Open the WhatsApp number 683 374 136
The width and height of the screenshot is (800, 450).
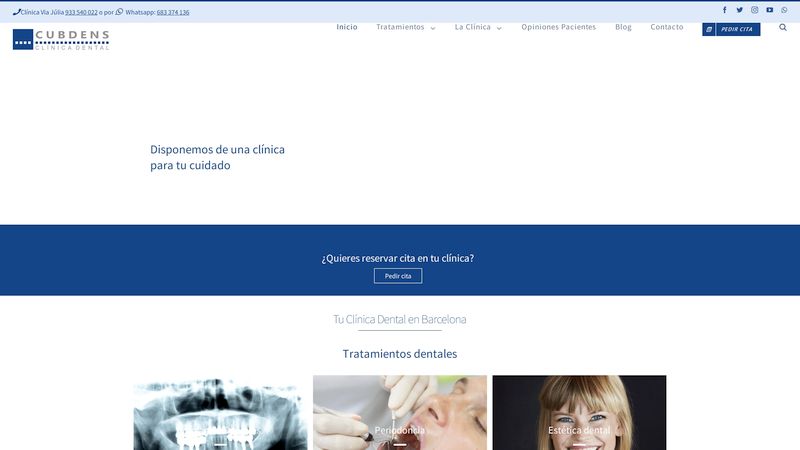173,12
